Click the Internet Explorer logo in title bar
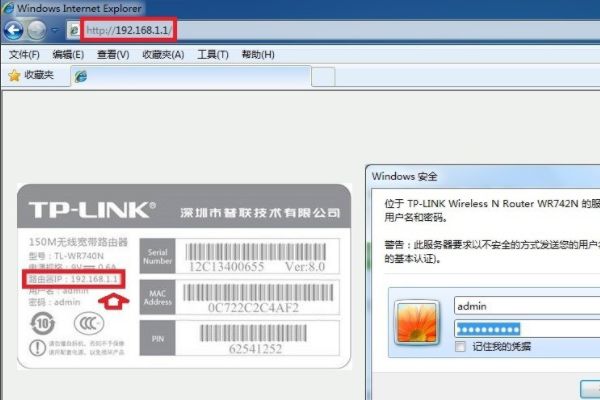This screenshot has height=400, width=600. 9,8
